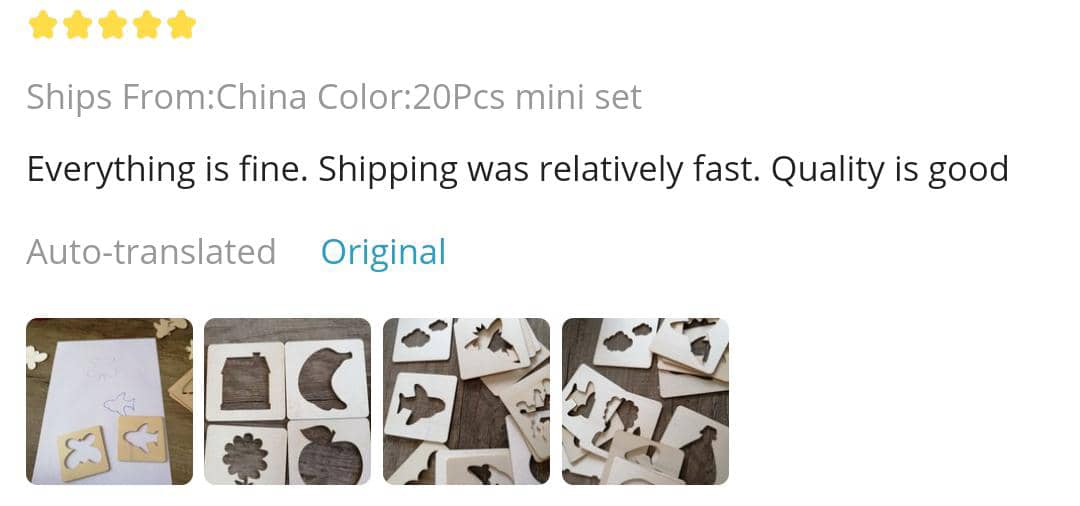Screen dimensions: 1080x506
Task: Click the second yellow rating star
Action: pos(77,25)
